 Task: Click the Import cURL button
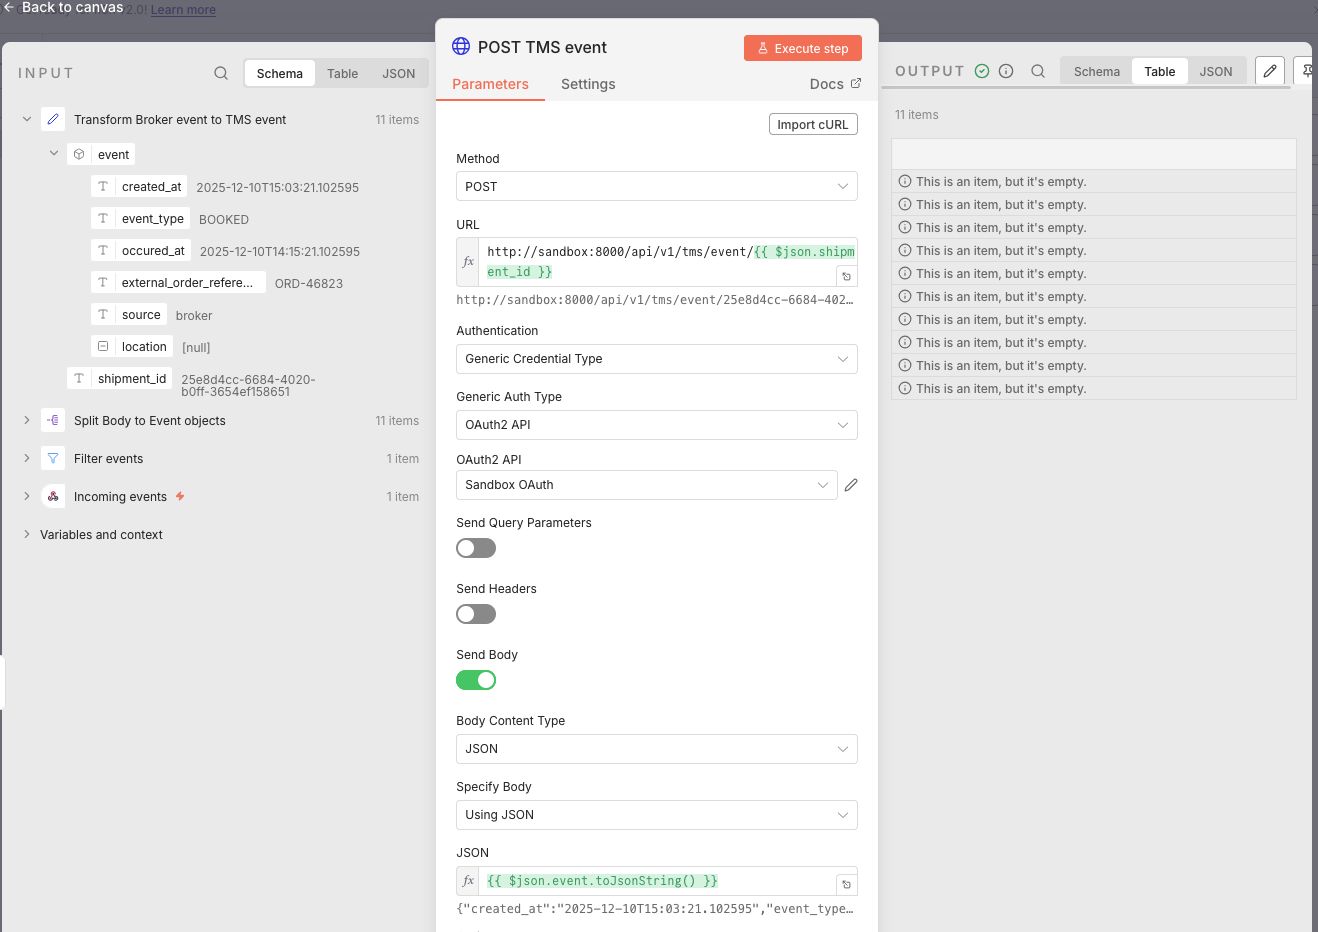click(x=812, y=125)
